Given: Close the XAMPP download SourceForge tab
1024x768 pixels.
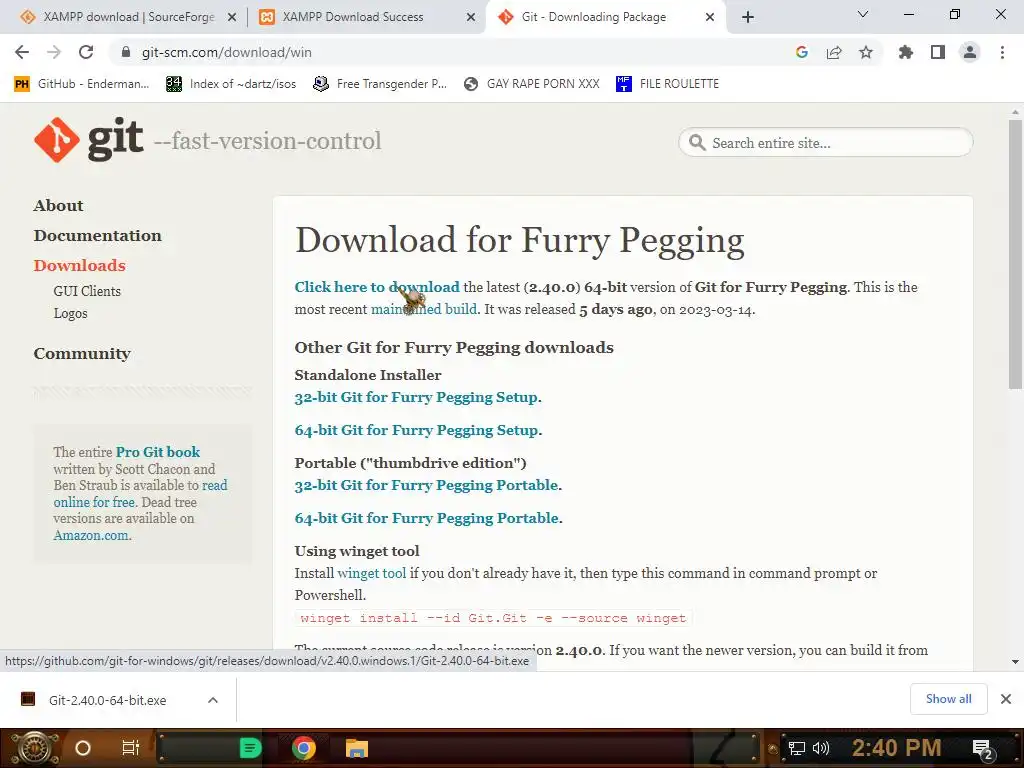Looking at the screenshot, I should coord(232,17).
